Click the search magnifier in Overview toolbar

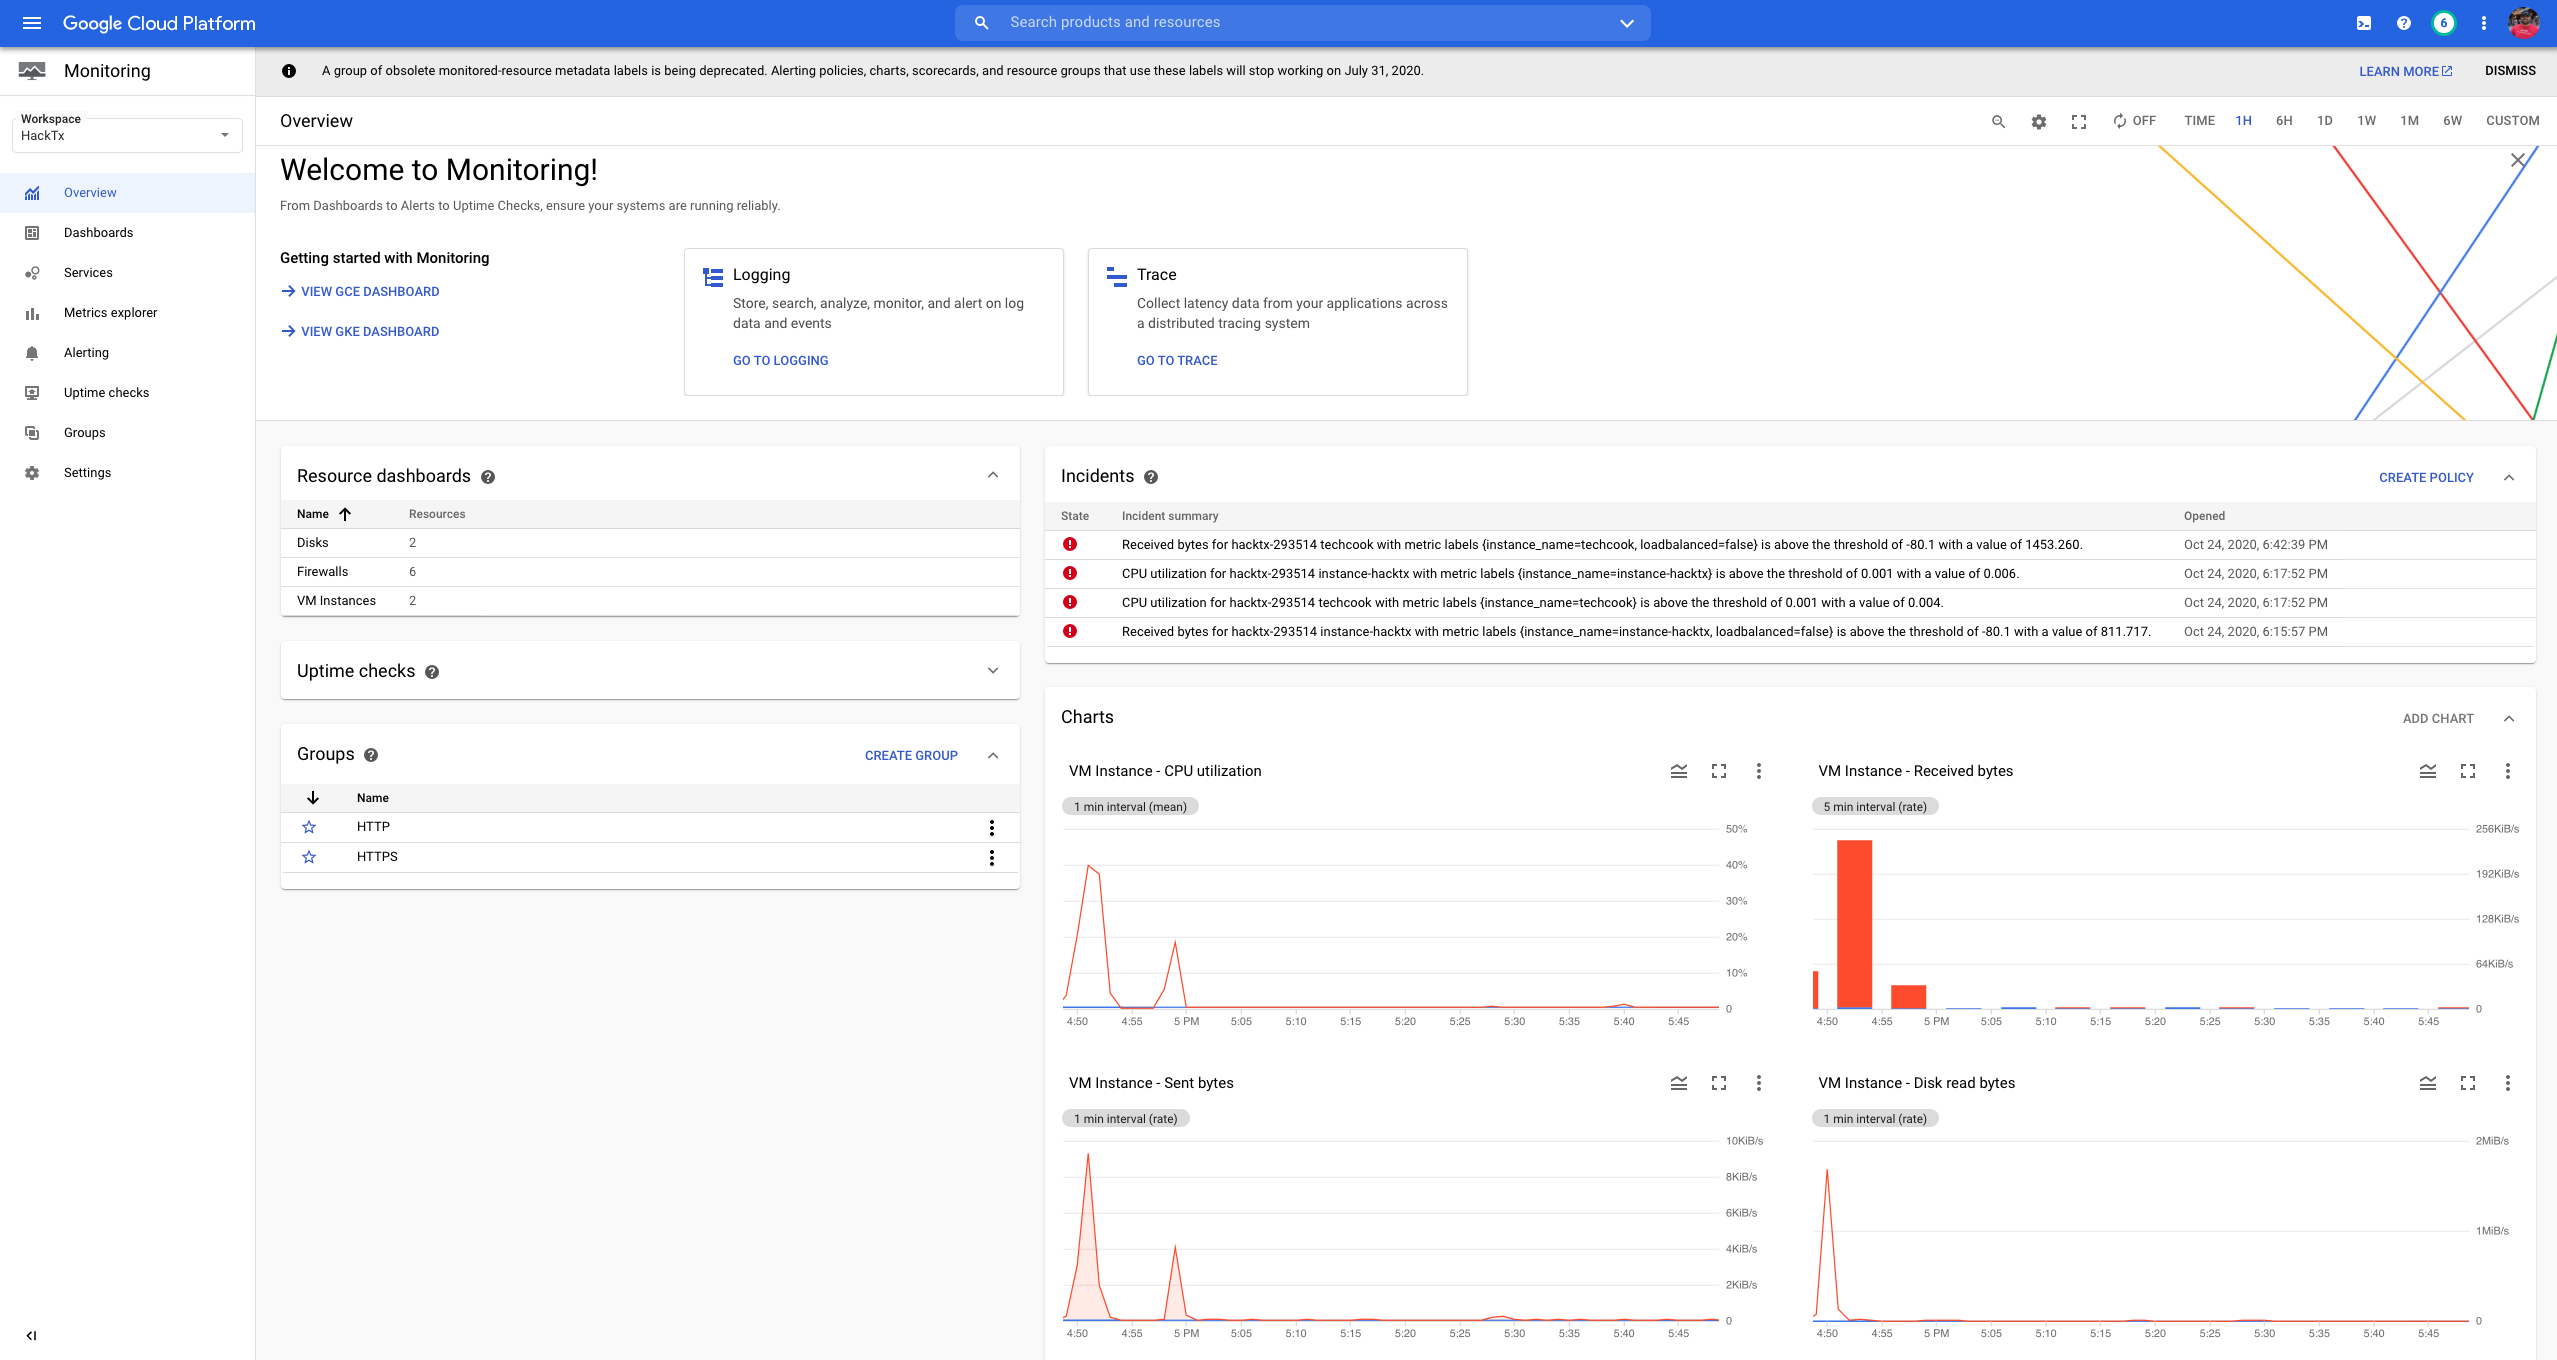point(1998,121)
